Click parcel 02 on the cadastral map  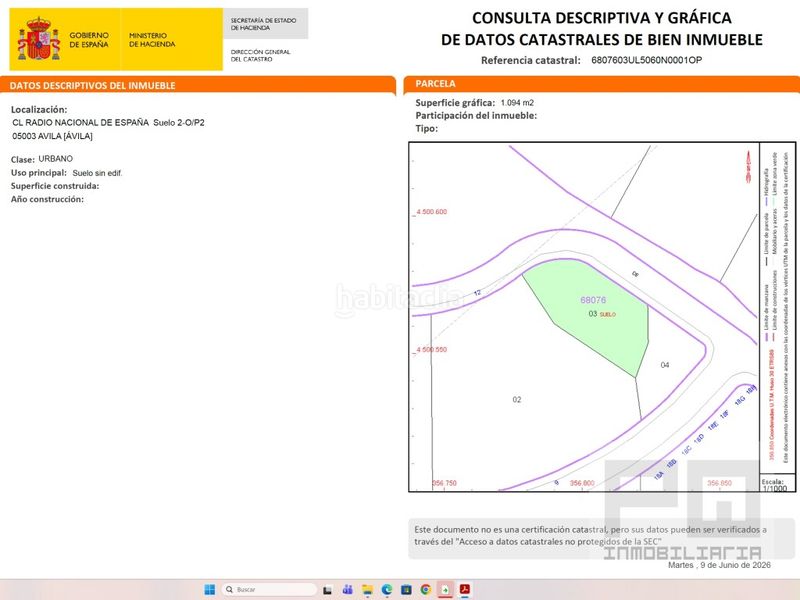tap(517, 399)
